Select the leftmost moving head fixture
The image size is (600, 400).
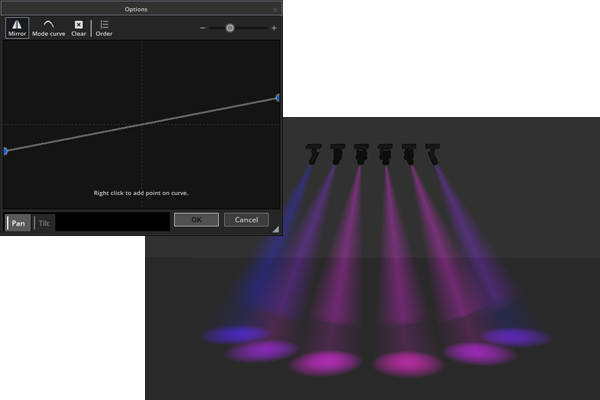point(313,154)
